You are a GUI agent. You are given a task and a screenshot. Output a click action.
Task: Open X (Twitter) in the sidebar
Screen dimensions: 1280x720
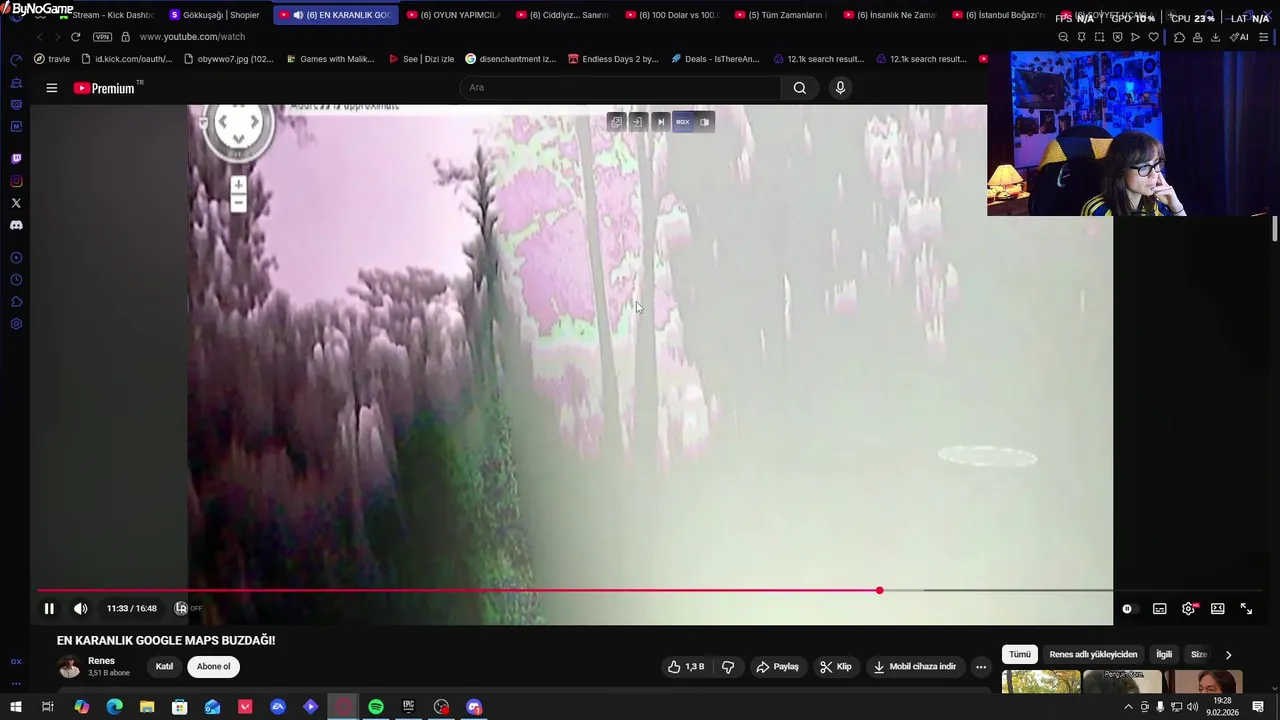pyautogui.click(x=16, y=203)
